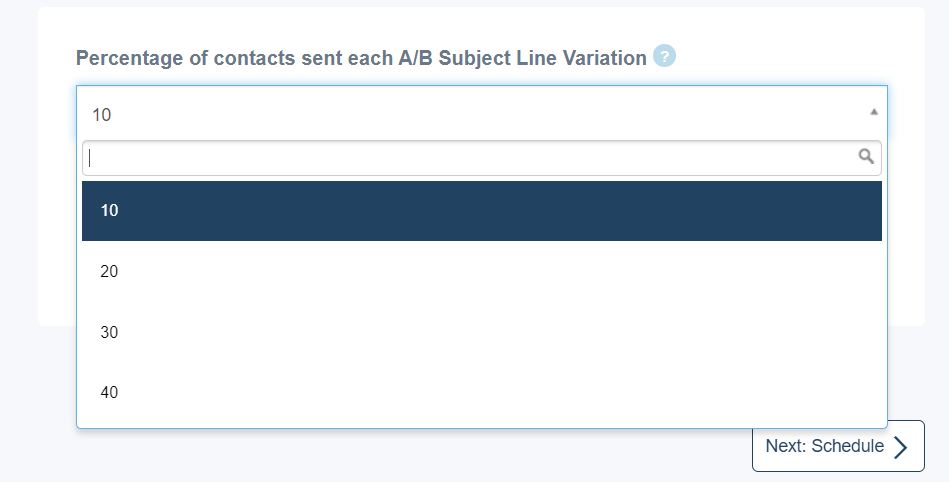Close the percentage dropdown via its header box
The image size is (949, 482).
pos(482,113)
